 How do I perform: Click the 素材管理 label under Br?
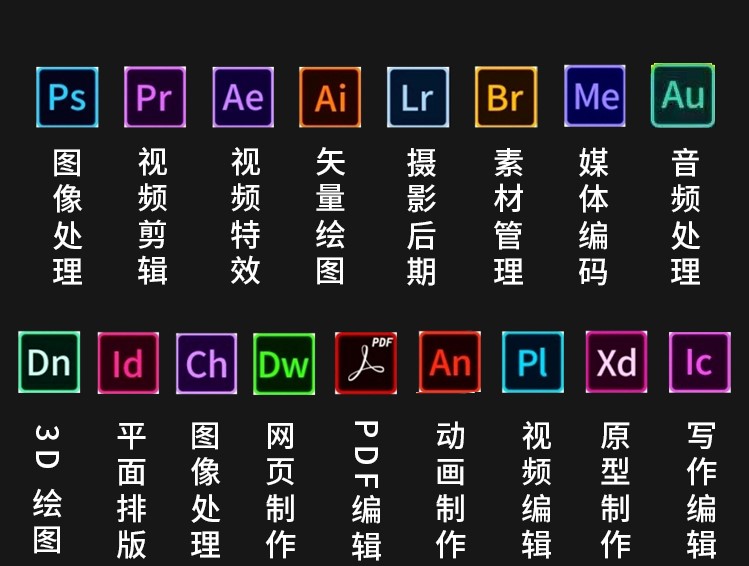click(508, 217)
